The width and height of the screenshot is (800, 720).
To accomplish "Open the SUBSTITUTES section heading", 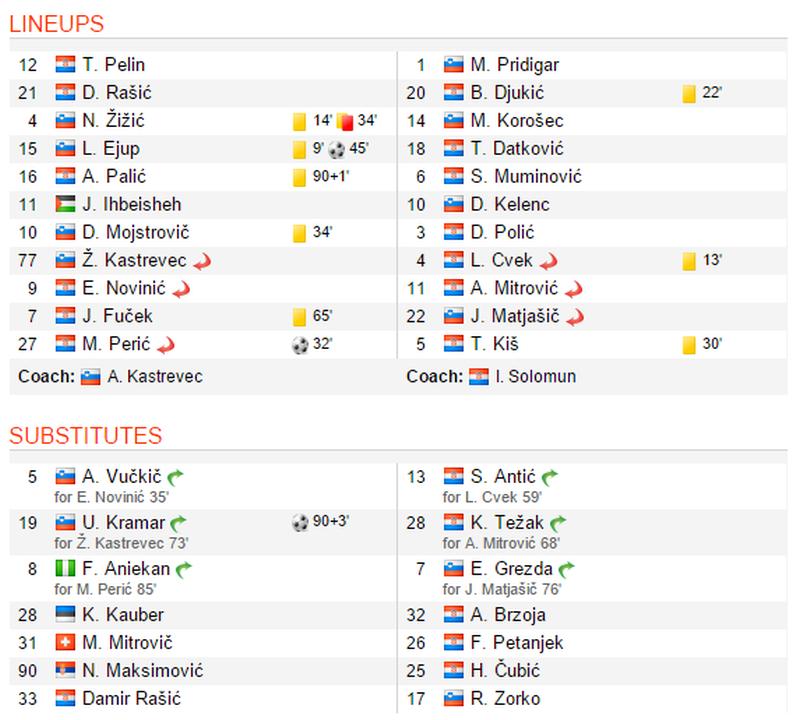I will coord(85,435).
